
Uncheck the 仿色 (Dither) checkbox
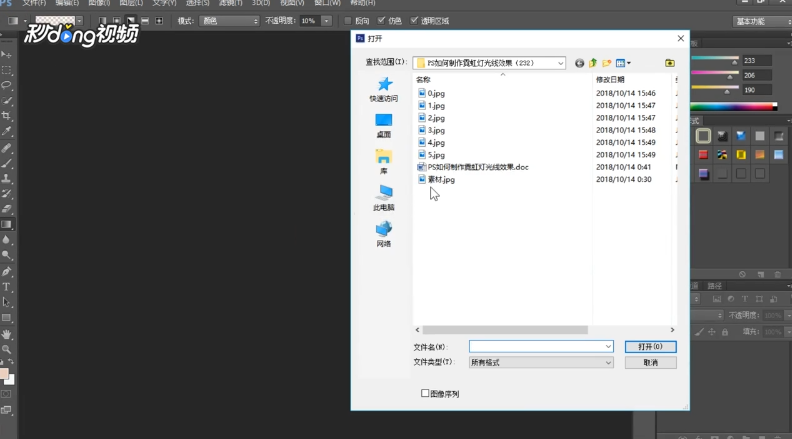pyautogui.click(x=381, y=21)
